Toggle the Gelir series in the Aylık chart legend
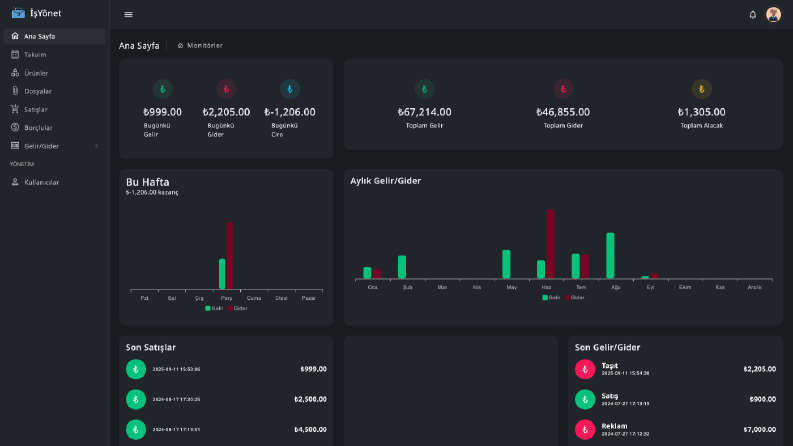The image size is (793, 446). tap(551, 297)
